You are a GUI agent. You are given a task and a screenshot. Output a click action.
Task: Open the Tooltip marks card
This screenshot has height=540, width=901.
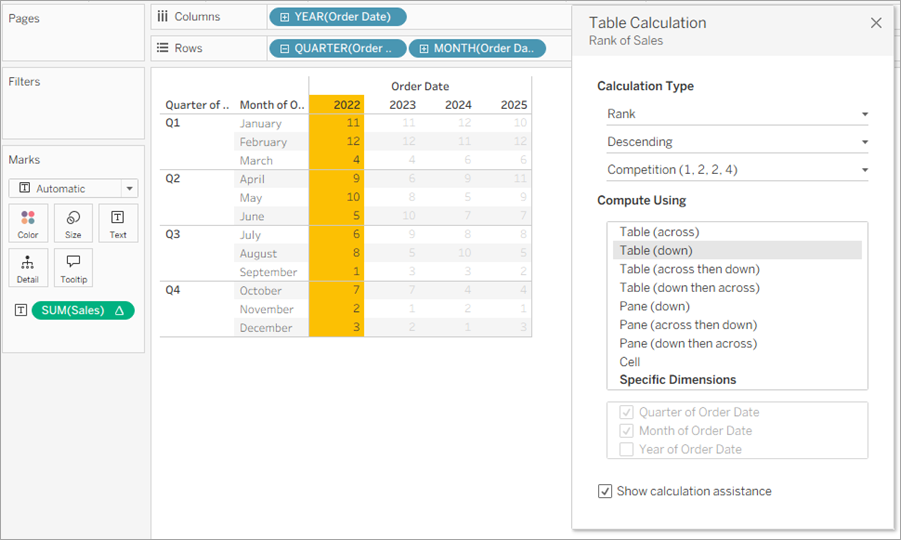pyautogui.click(x=73, y=268)
